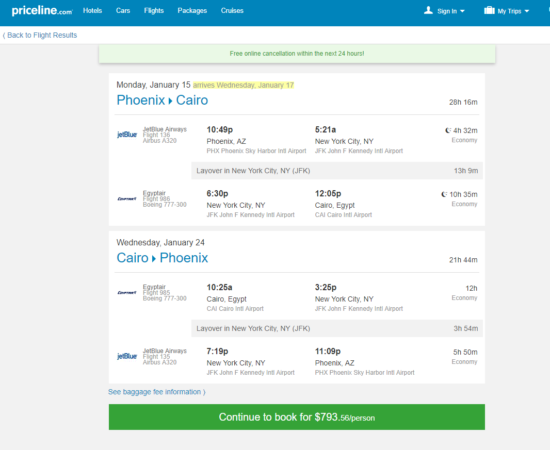The width and height of the screenshot is (550, 450).
Task: Click the Egyptair logo for Flight 986
Action: pos(127,199)
